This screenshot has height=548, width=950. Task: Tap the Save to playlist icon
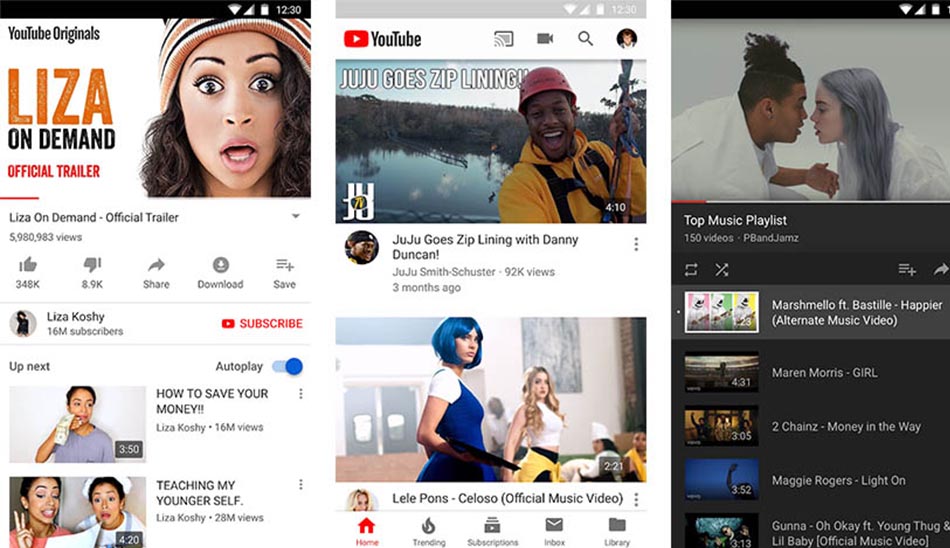285,265
